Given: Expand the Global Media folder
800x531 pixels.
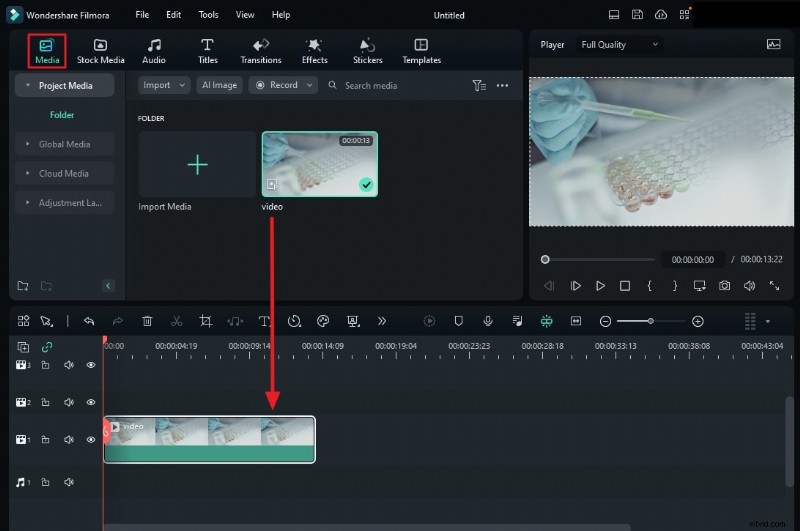Looking at the screenshot, I should point(64,144).
